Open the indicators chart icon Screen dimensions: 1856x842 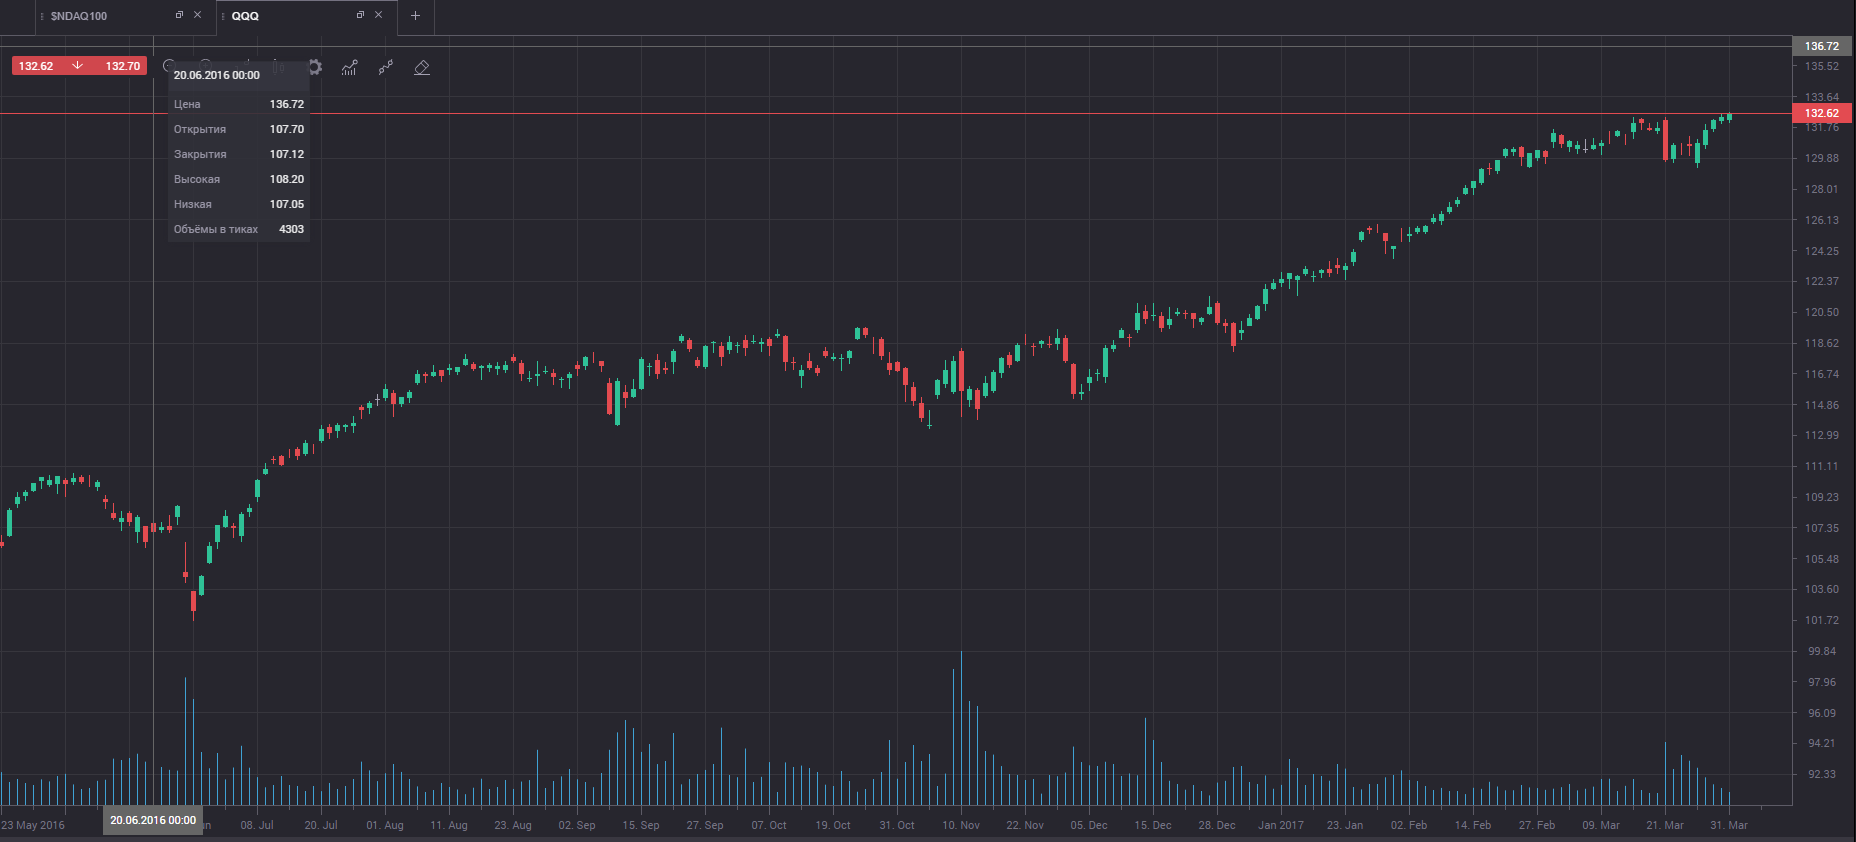pyautogui.click(x=349, y=67)
